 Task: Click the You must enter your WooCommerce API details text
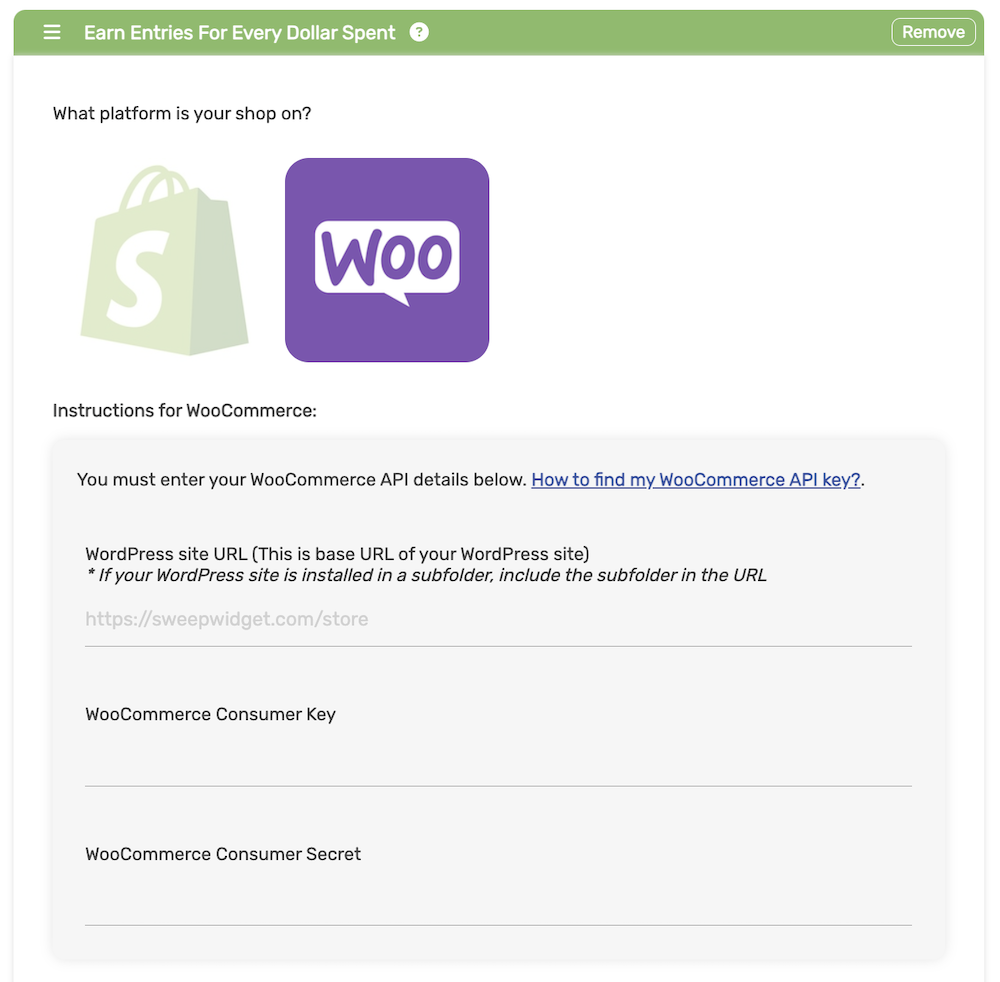[x=302, y=480]
